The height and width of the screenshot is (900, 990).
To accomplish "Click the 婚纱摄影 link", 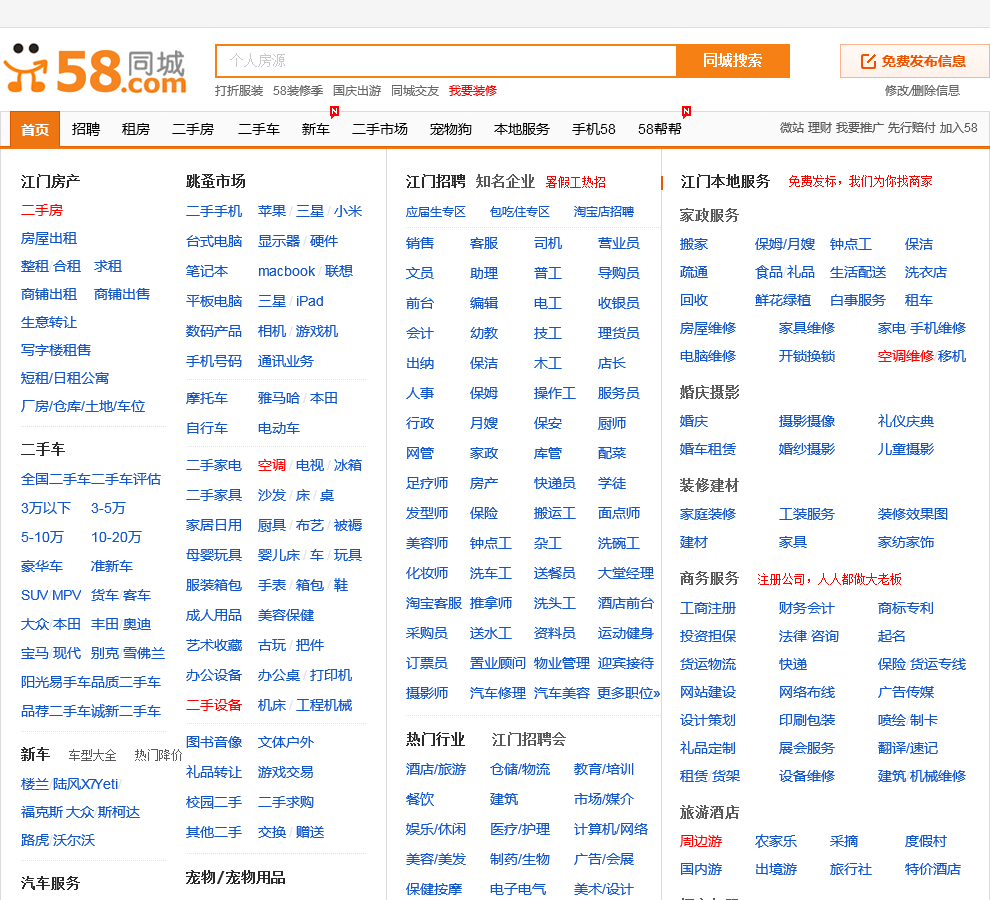I will (x=806, y=450).
